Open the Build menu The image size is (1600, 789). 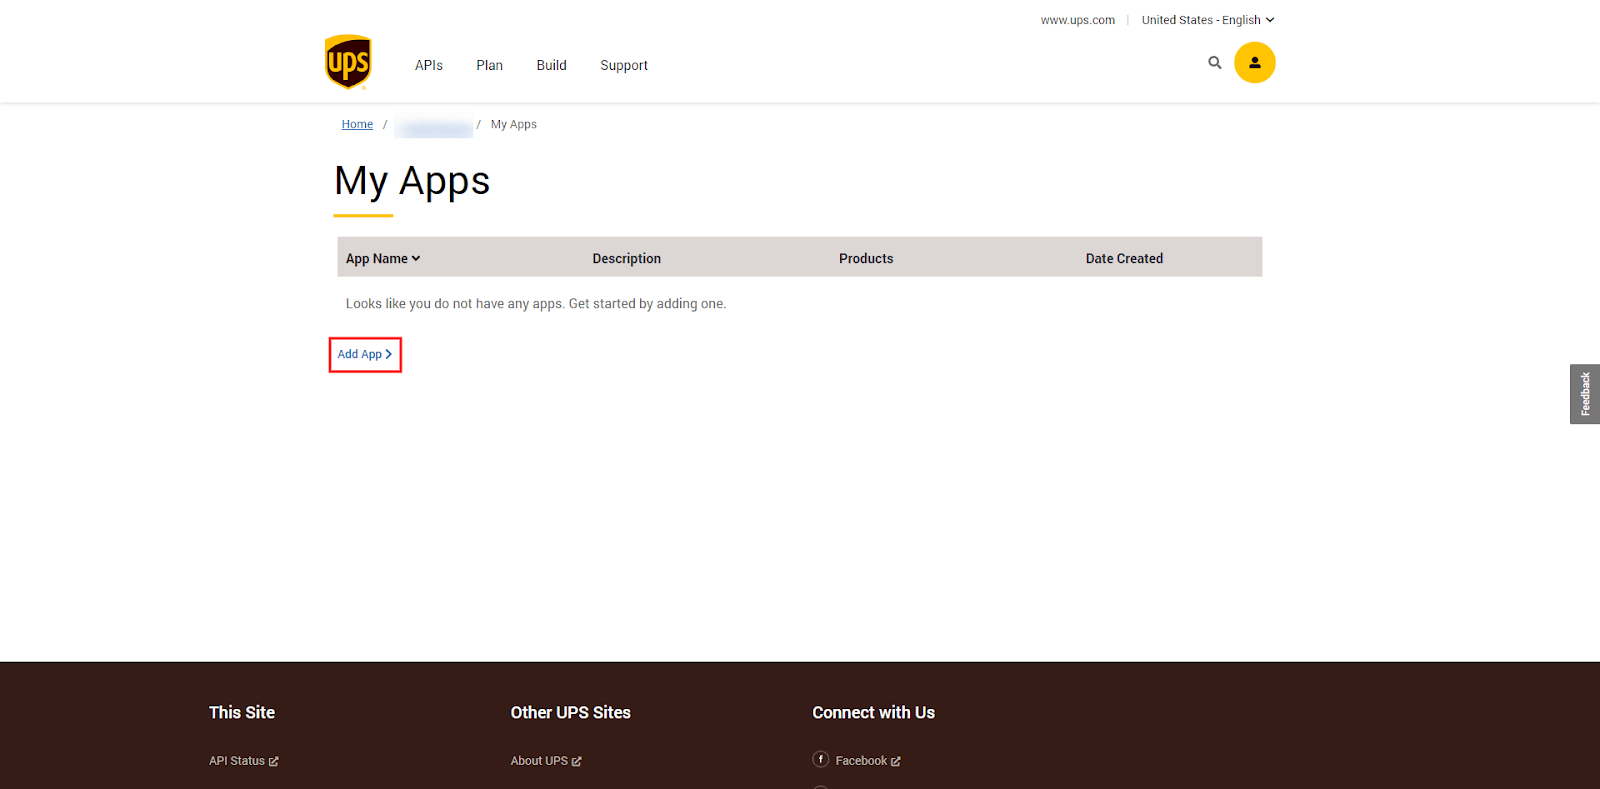pyautogui.click(x=551, y=65)
